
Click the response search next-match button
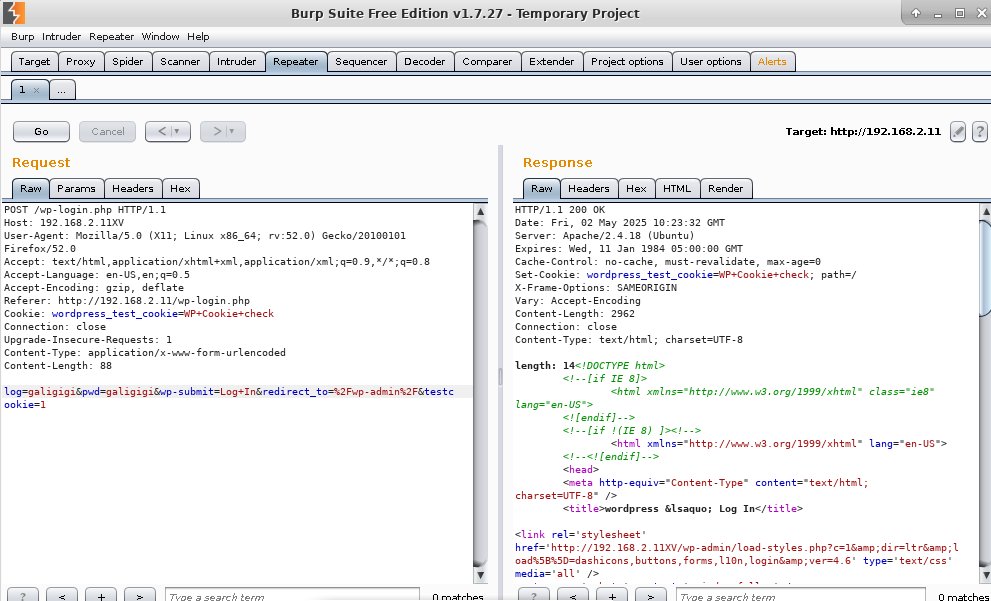pos(651,596)
